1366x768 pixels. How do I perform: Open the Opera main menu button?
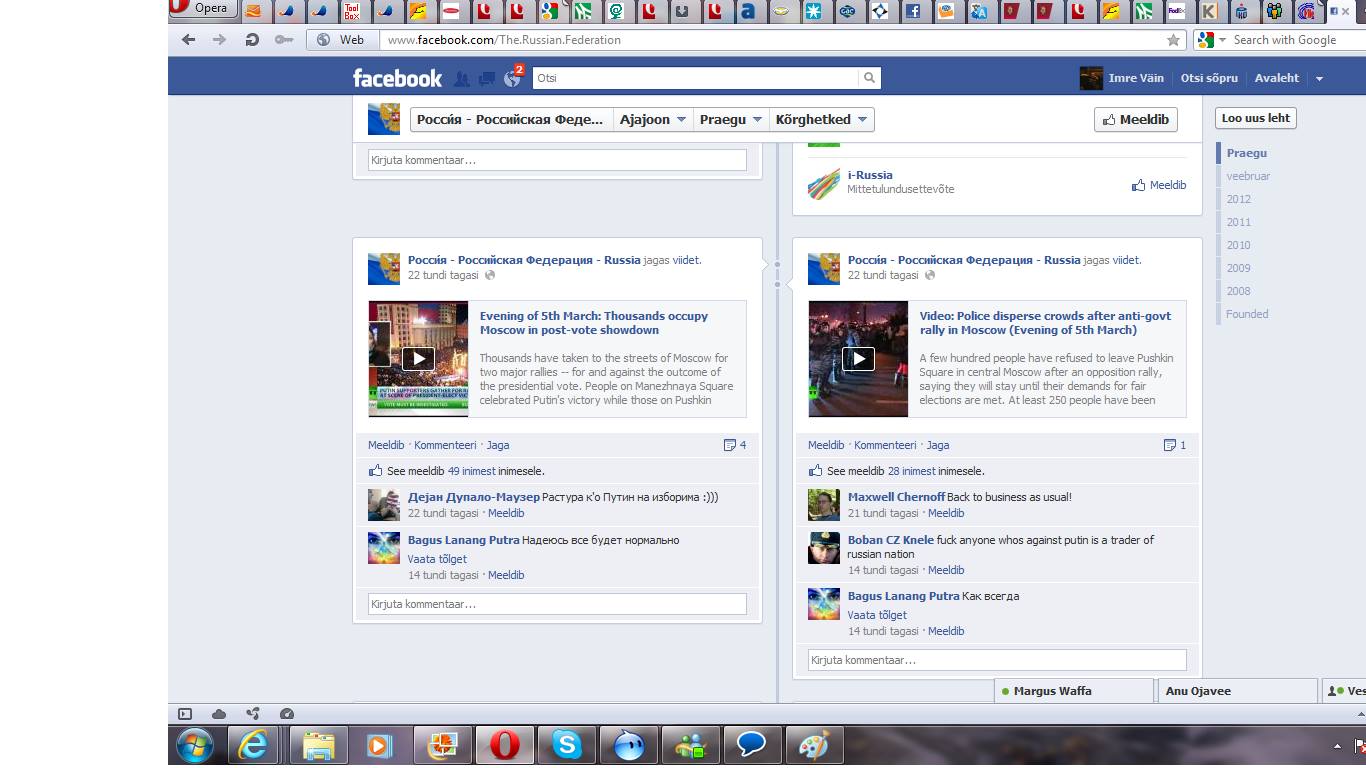(x=203, y=10)
